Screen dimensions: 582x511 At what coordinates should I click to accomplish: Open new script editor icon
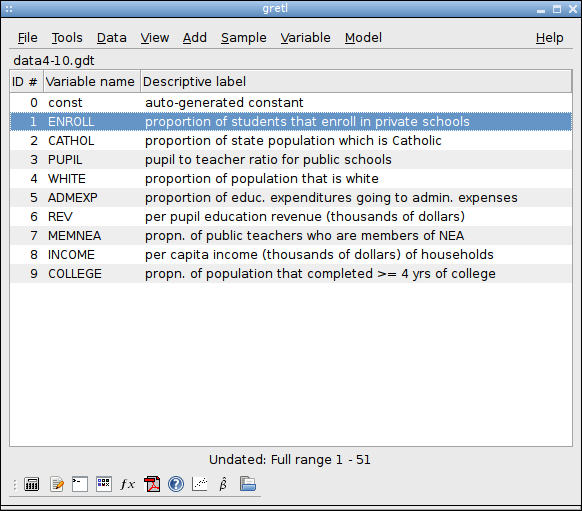[x=57, y=484]
